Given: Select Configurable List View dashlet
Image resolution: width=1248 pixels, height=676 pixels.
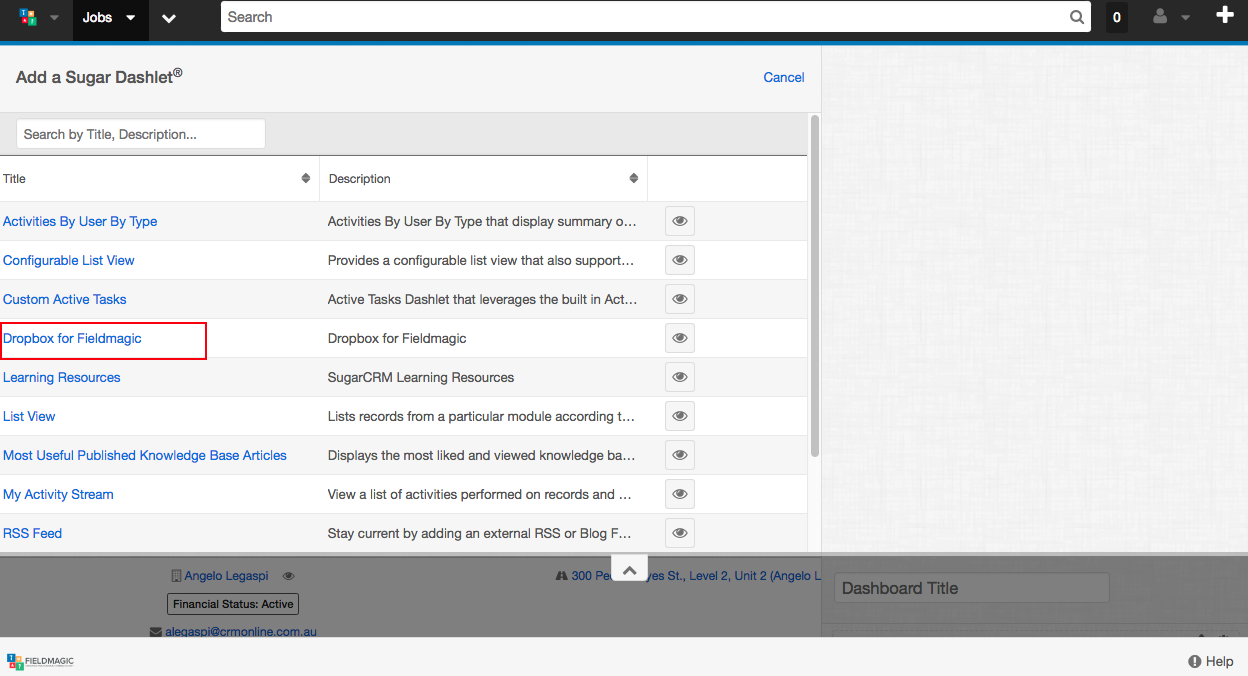Looking at the screenshot, I should tap(69, 260).
